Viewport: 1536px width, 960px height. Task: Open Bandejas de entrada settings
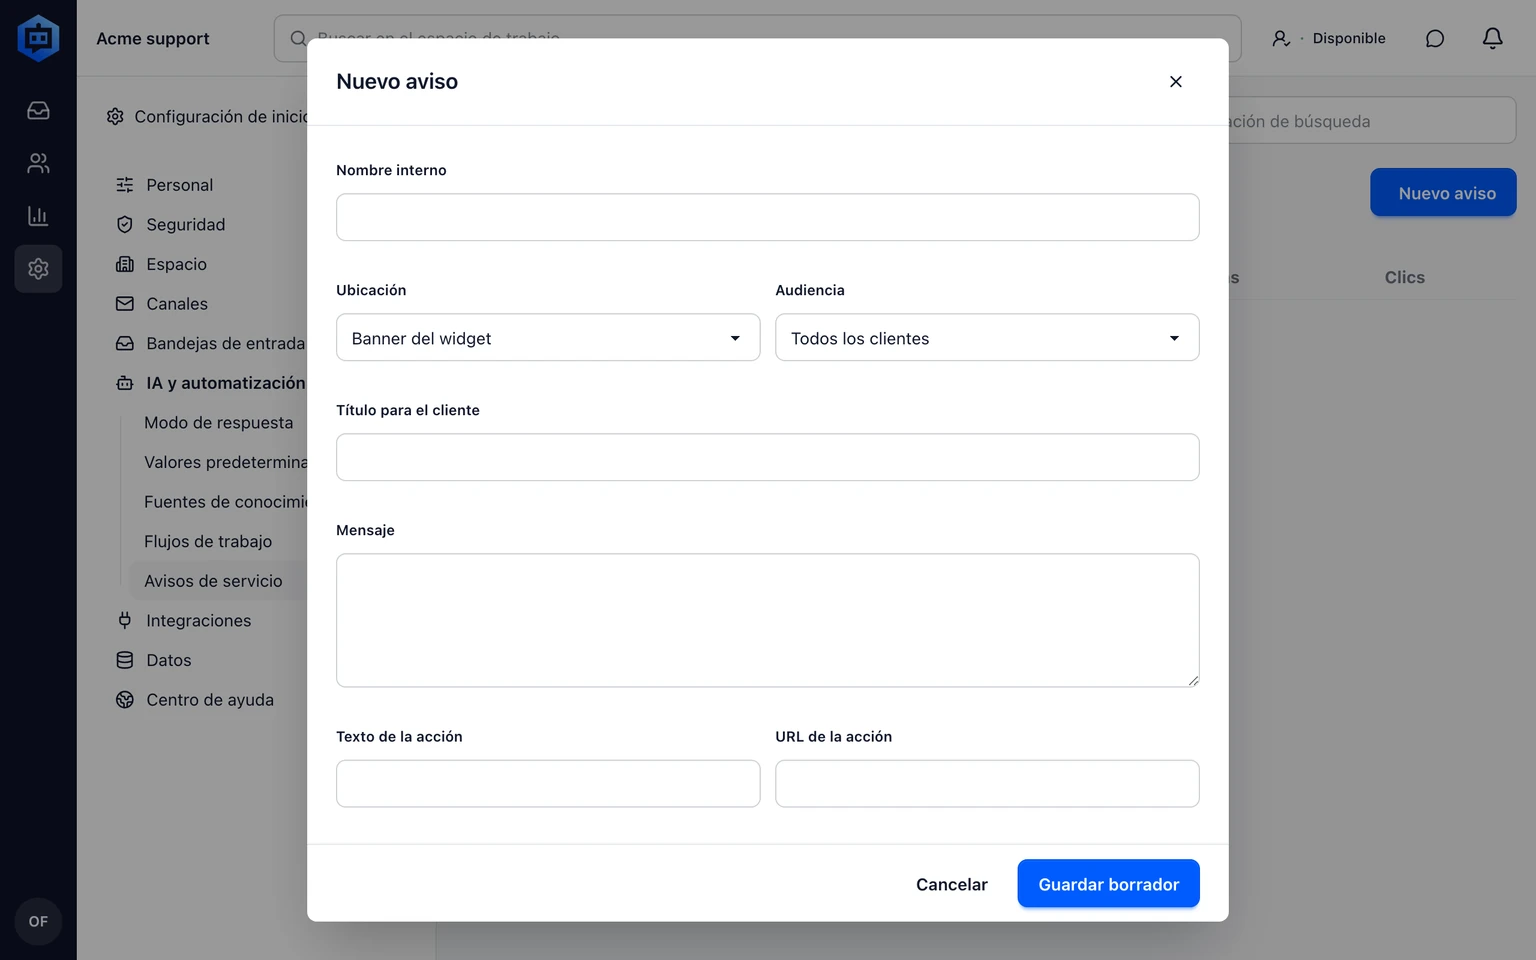coord(225,344)
